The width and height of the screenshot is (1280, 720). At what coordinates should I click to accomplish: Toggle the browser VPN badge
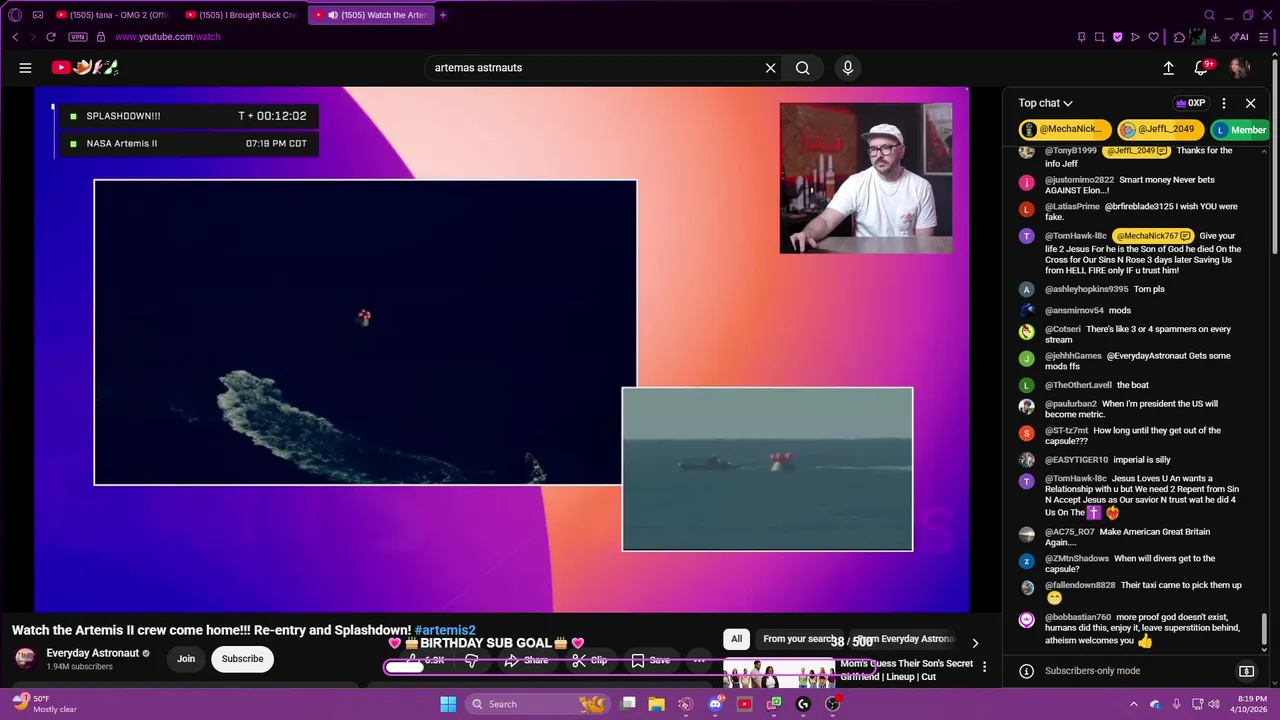pos(78,37)
